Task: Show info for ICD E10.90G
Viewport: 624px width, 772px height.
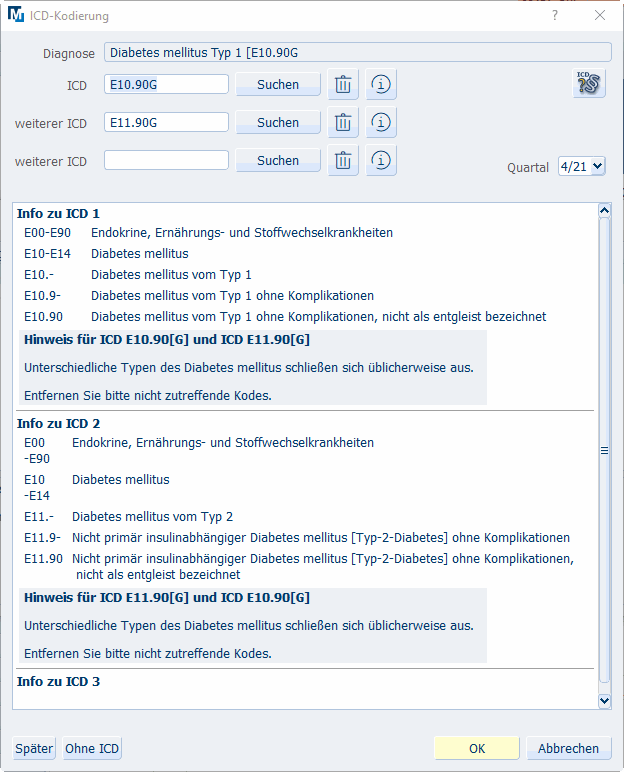Action: [x=381, y=85]
